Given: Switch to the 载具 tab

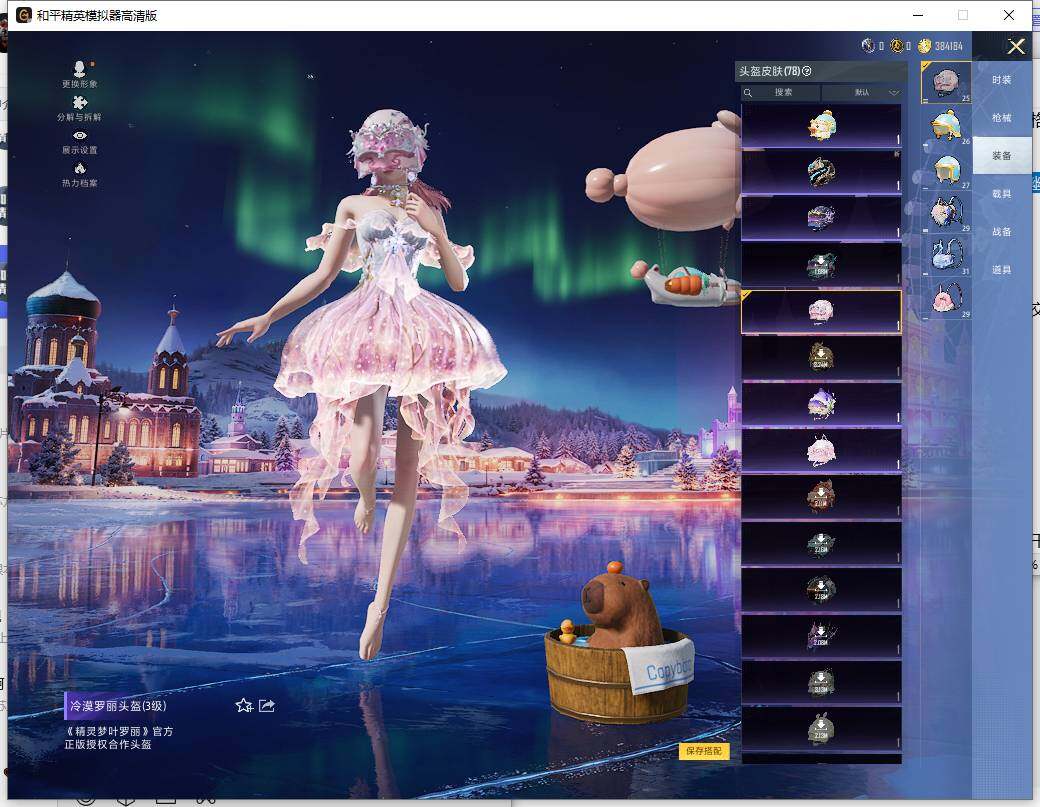Looking at the screenshot, I should coord(1002,194).
